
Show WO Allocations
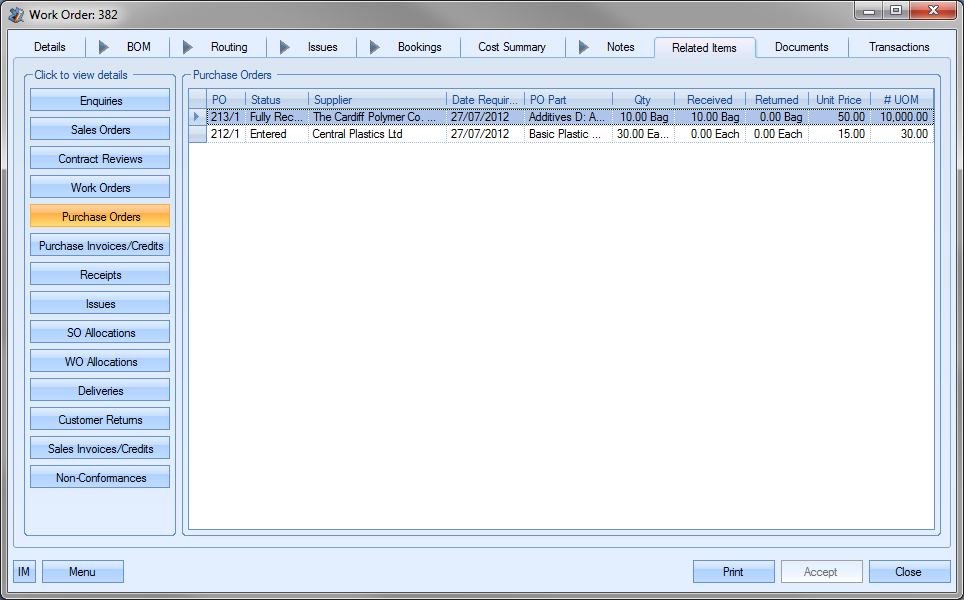(100, 362)
